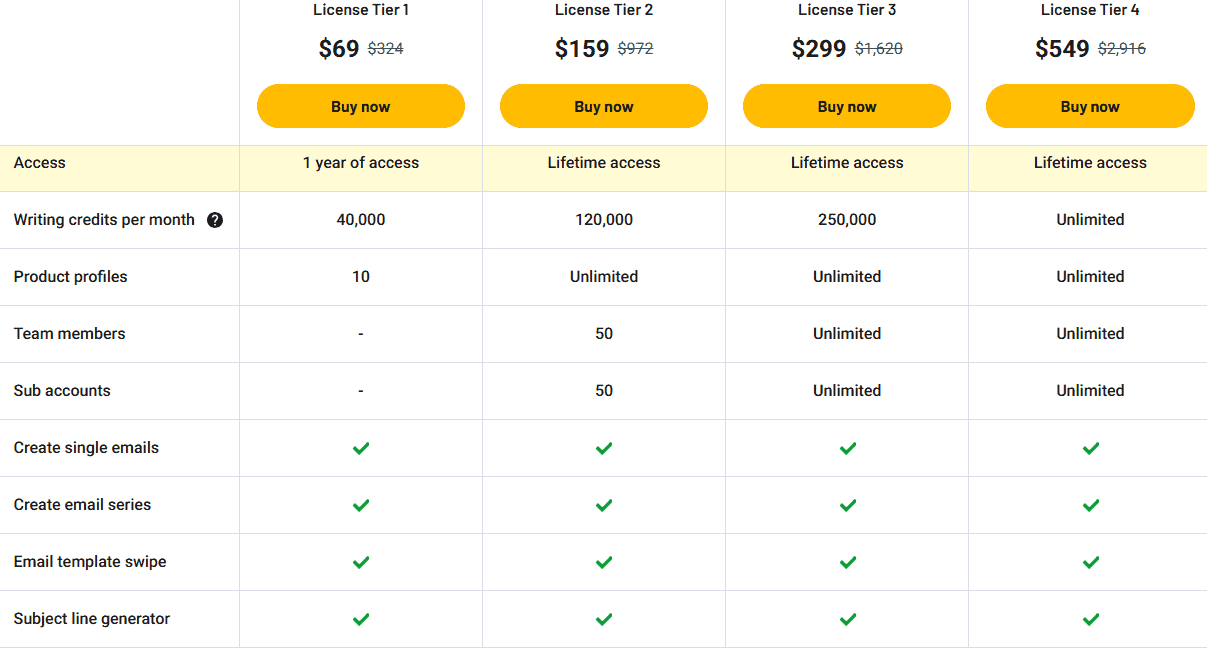Click the checkmark for Create email series under Tier 2
1207x652 pixels.
[603, 505]
